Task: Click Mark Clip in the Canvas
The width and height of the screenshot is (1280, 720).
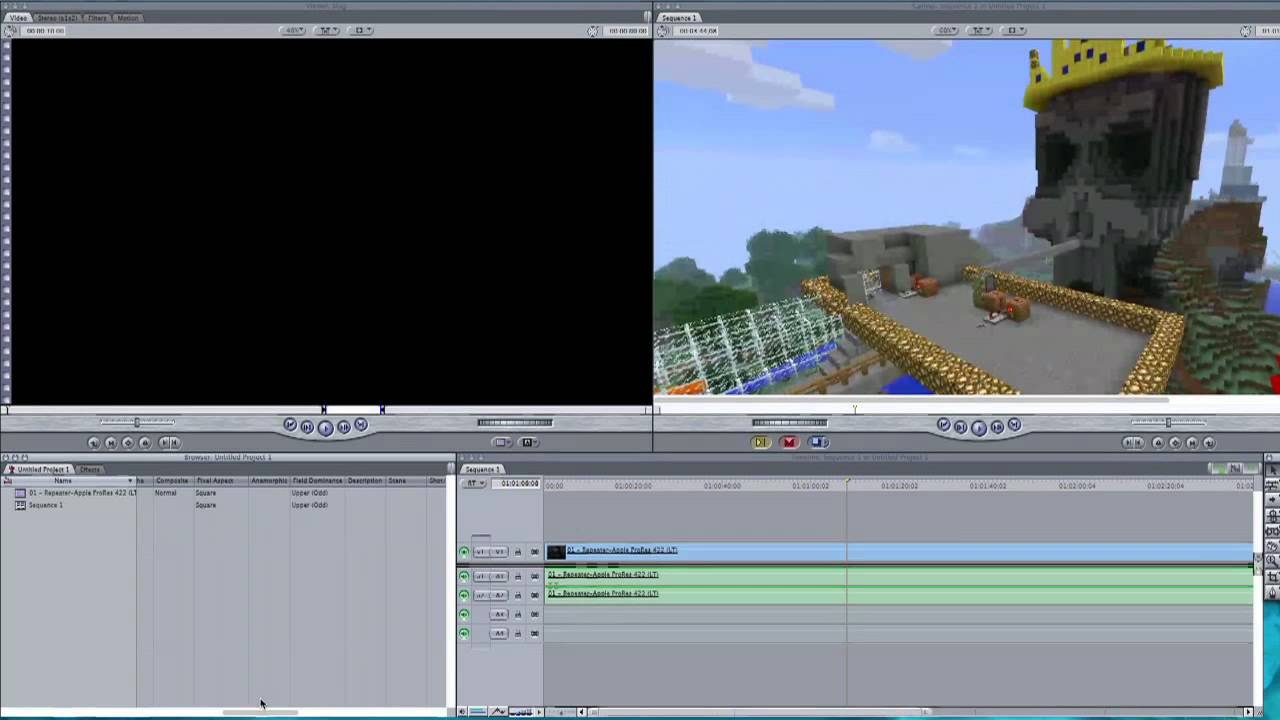Action: (1192, 443)
